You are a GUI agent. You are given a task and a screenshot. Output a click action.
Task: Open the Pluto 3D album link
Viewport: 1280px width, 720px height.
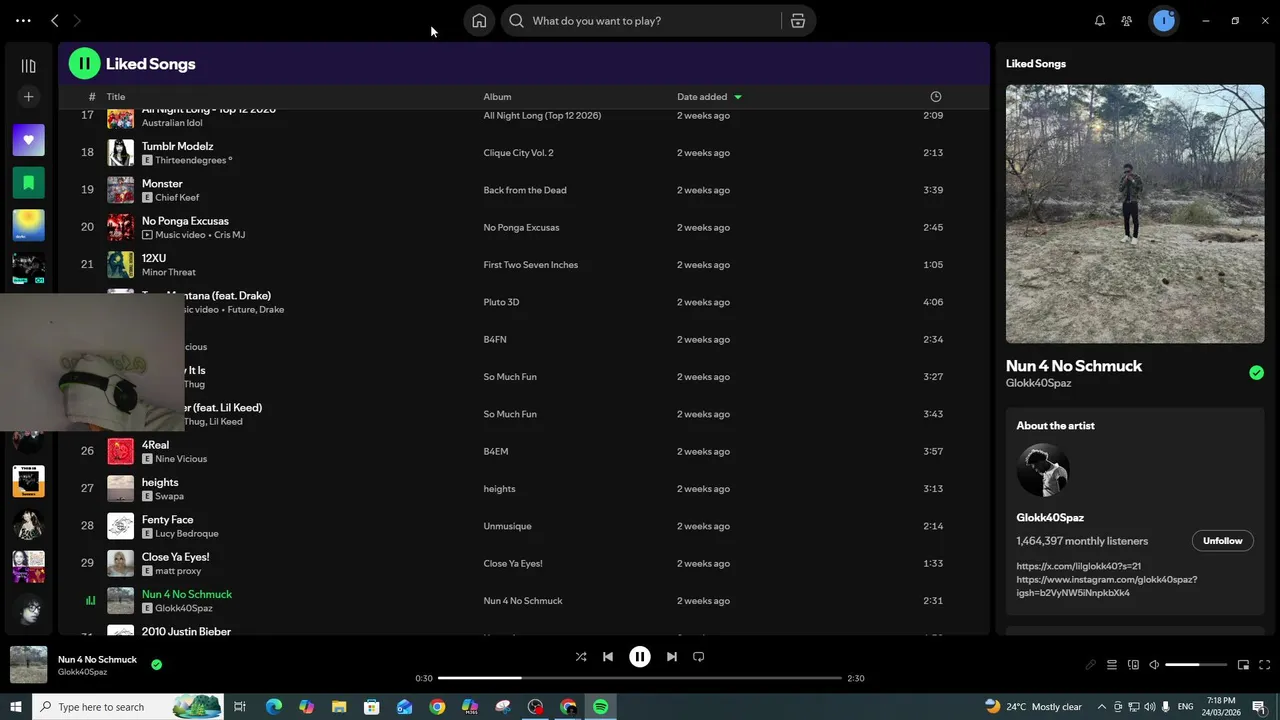501,302
